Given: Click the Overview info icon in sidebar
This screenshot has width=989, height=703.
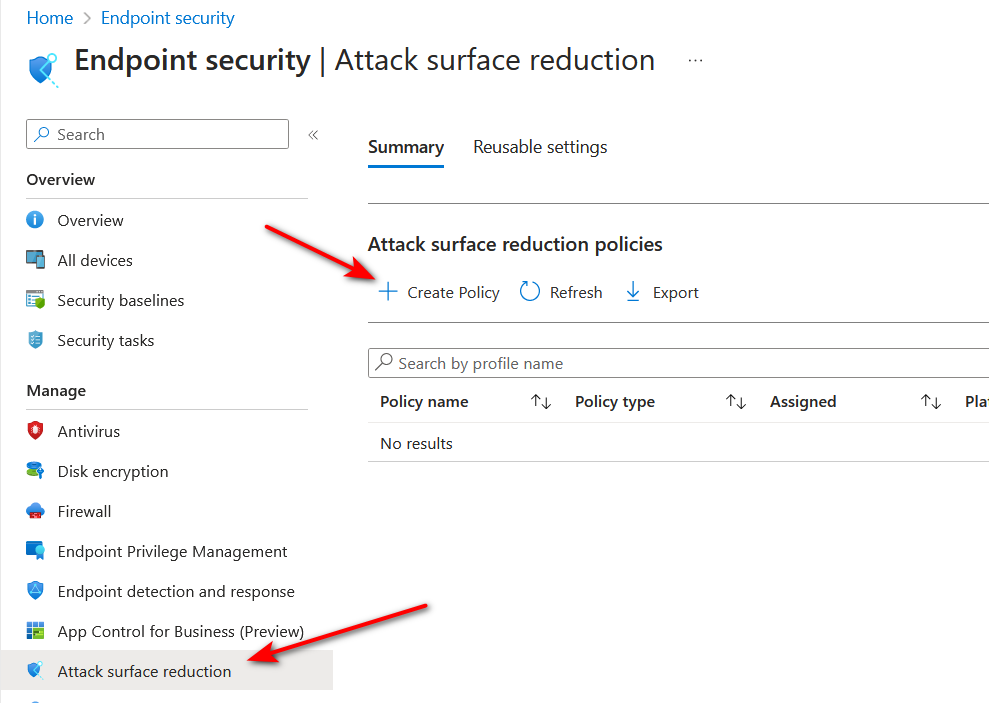Looking at the screenshot, I should coord(35,220).
